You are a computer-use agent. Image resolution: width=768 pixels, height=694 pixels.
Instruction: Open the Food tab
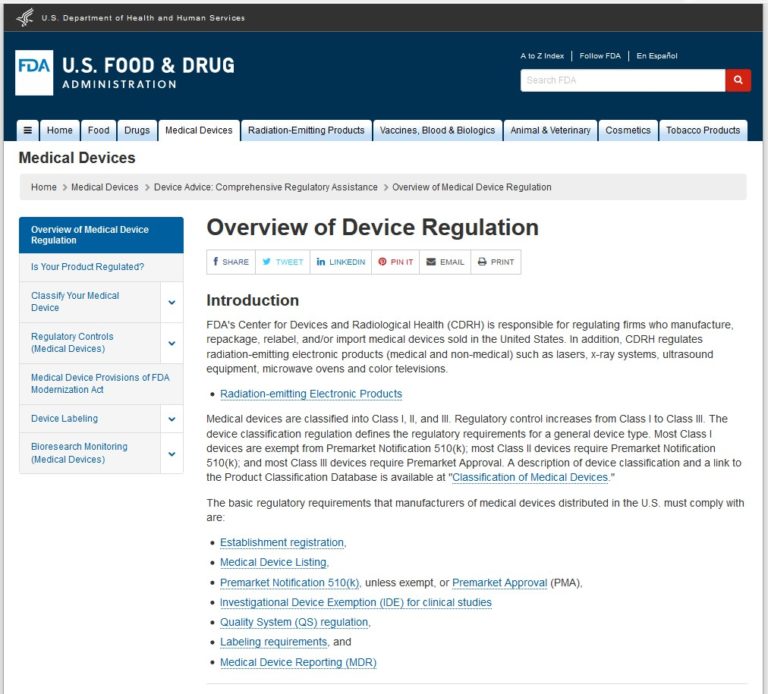[x=98, y=130]
